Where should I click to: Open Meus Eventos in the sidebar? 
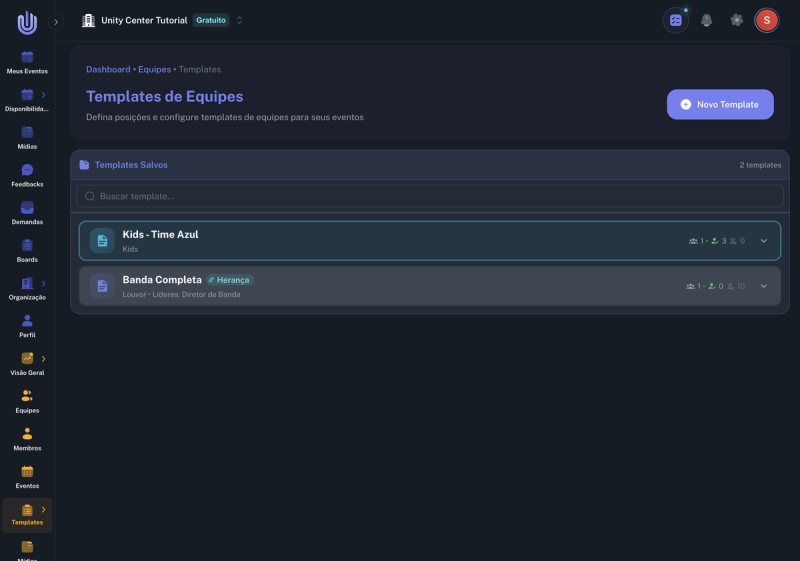27,63
